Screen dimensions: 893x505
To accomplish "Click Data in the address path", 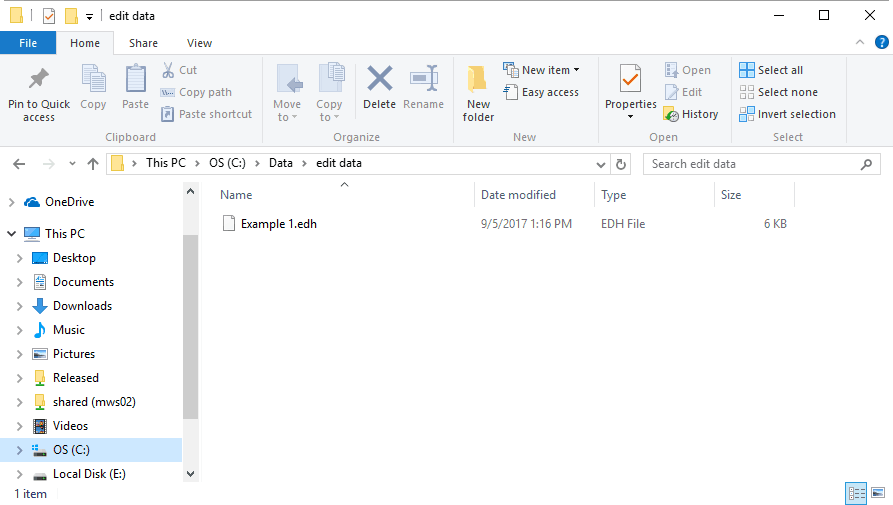I will pyautogui.click(x=281, y=163).
